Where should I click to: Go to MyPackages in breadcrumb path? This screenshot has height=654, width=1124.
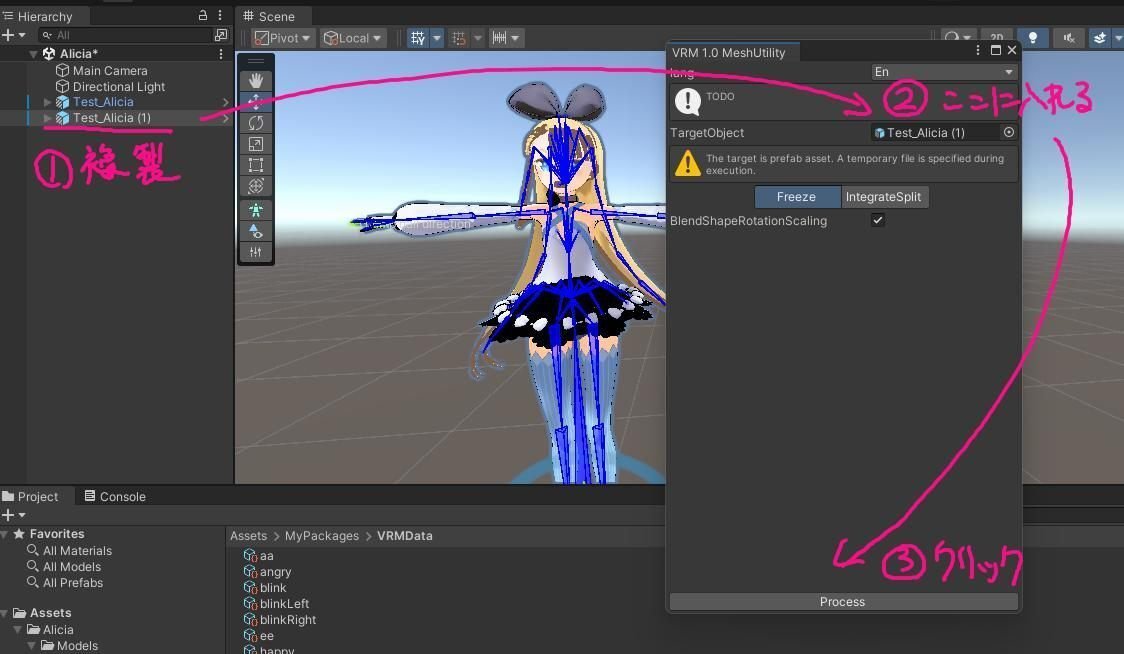(x=322, y=536)
